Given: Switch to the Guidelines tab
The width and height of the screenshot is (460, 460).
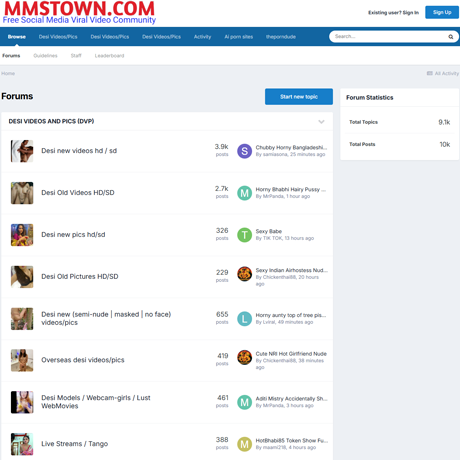Looking at the screenshot, I should 45,56.
